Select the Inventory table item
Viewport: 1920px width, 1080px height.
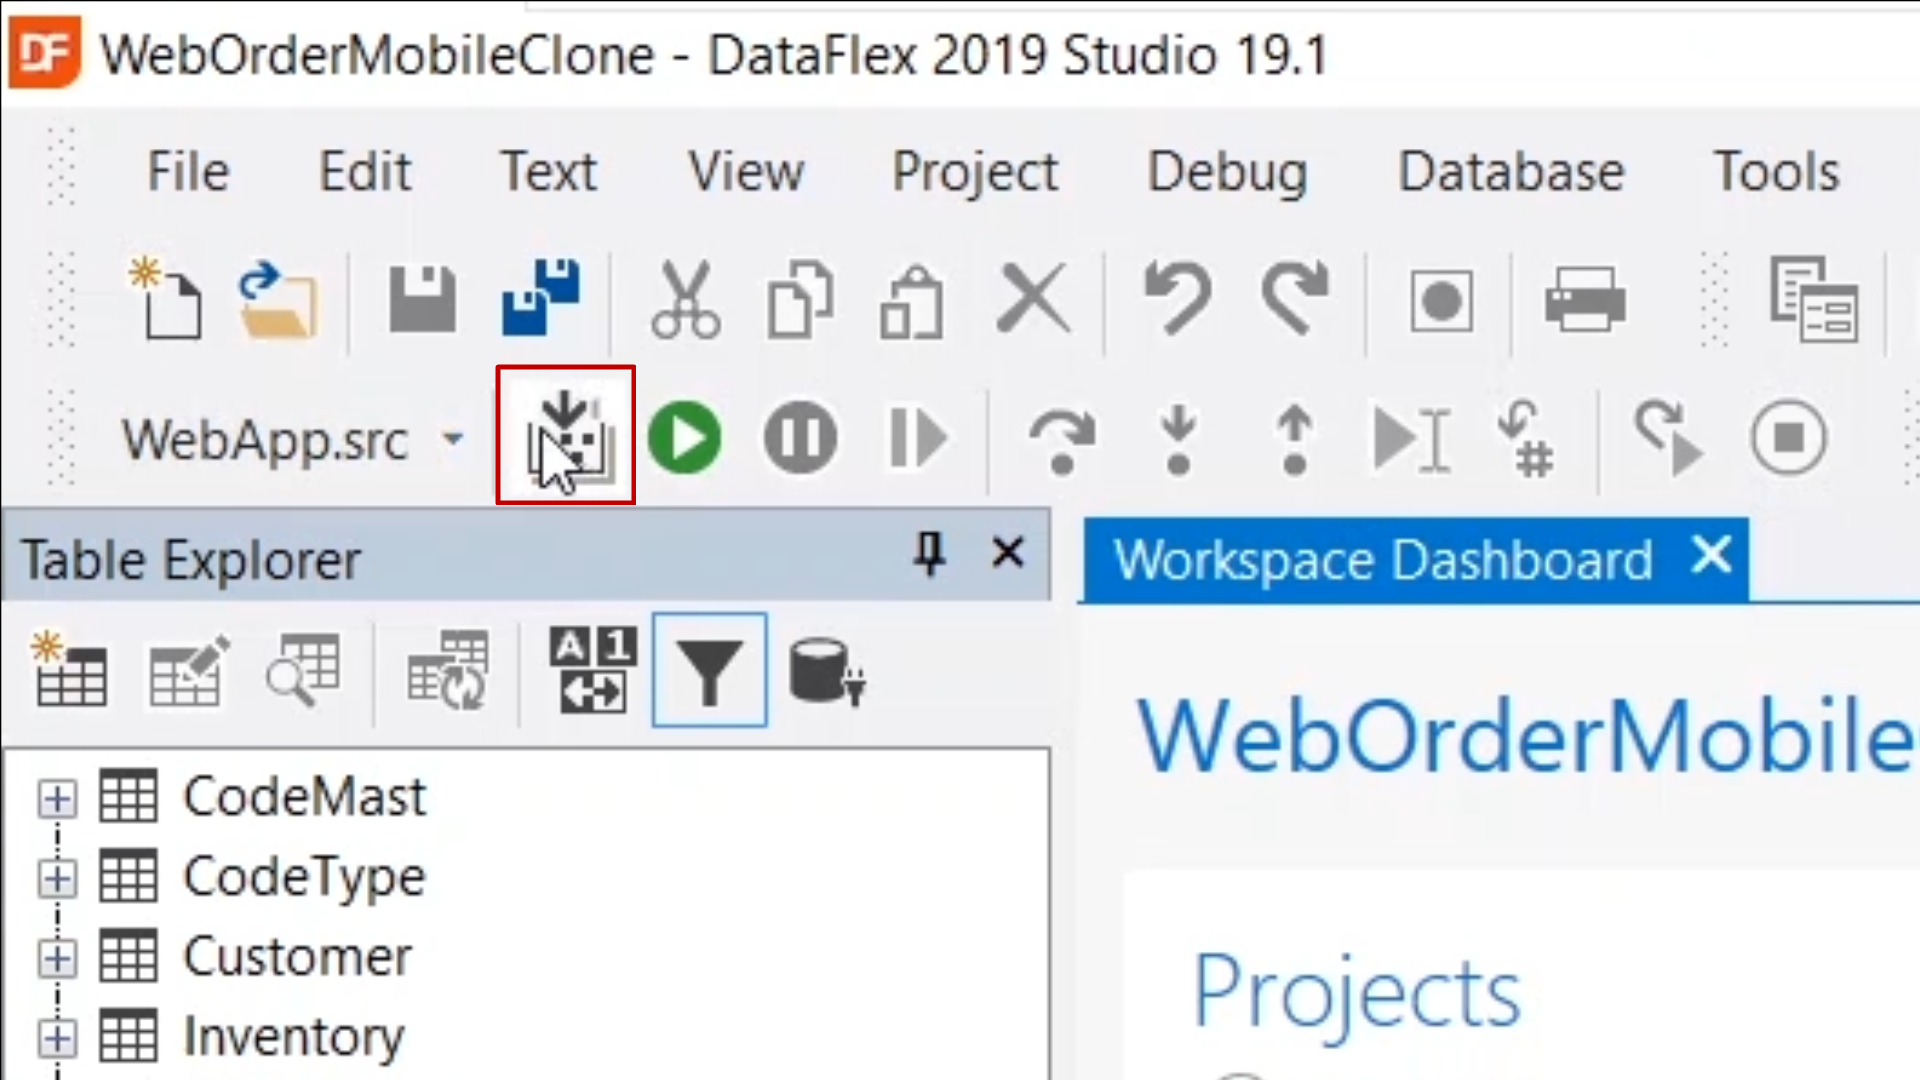tap(293, 1037)
